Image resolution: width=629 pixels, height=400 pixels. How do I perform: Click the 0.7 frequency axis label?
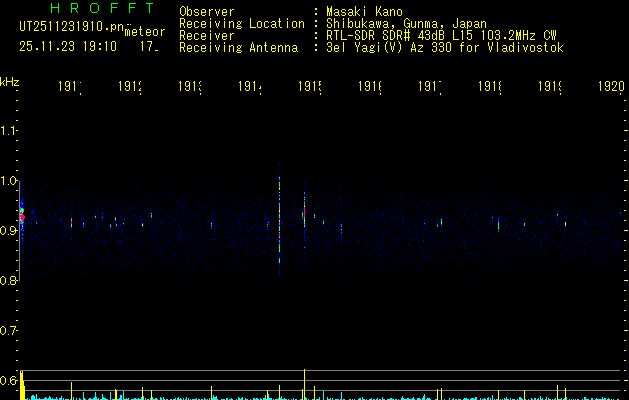click(x=8, y=331)
